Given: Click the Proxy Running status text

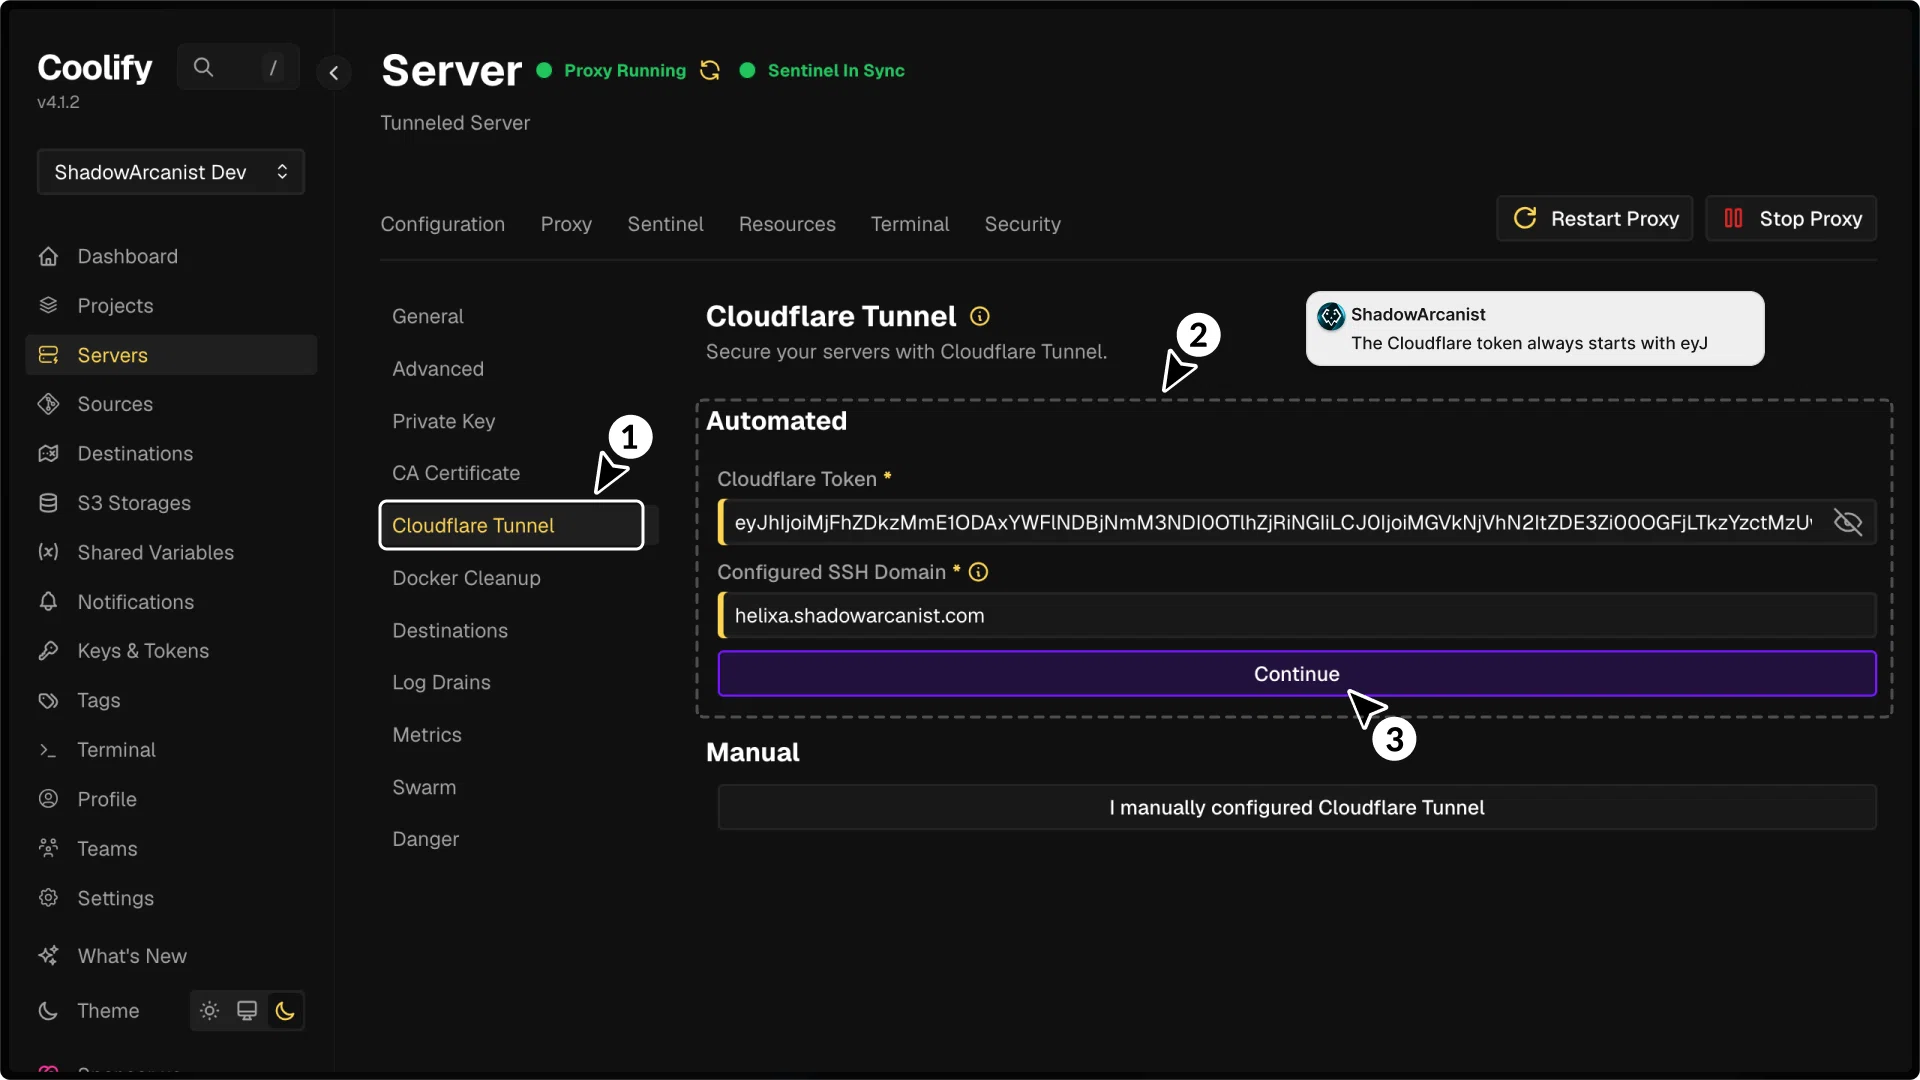Looking at the screenshot, I should pyautogui.click(x=625, y=70).
